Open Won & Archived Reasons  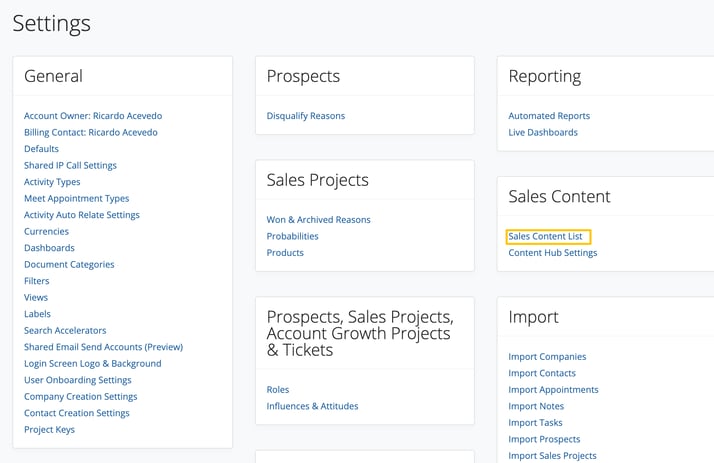[318, 219]
